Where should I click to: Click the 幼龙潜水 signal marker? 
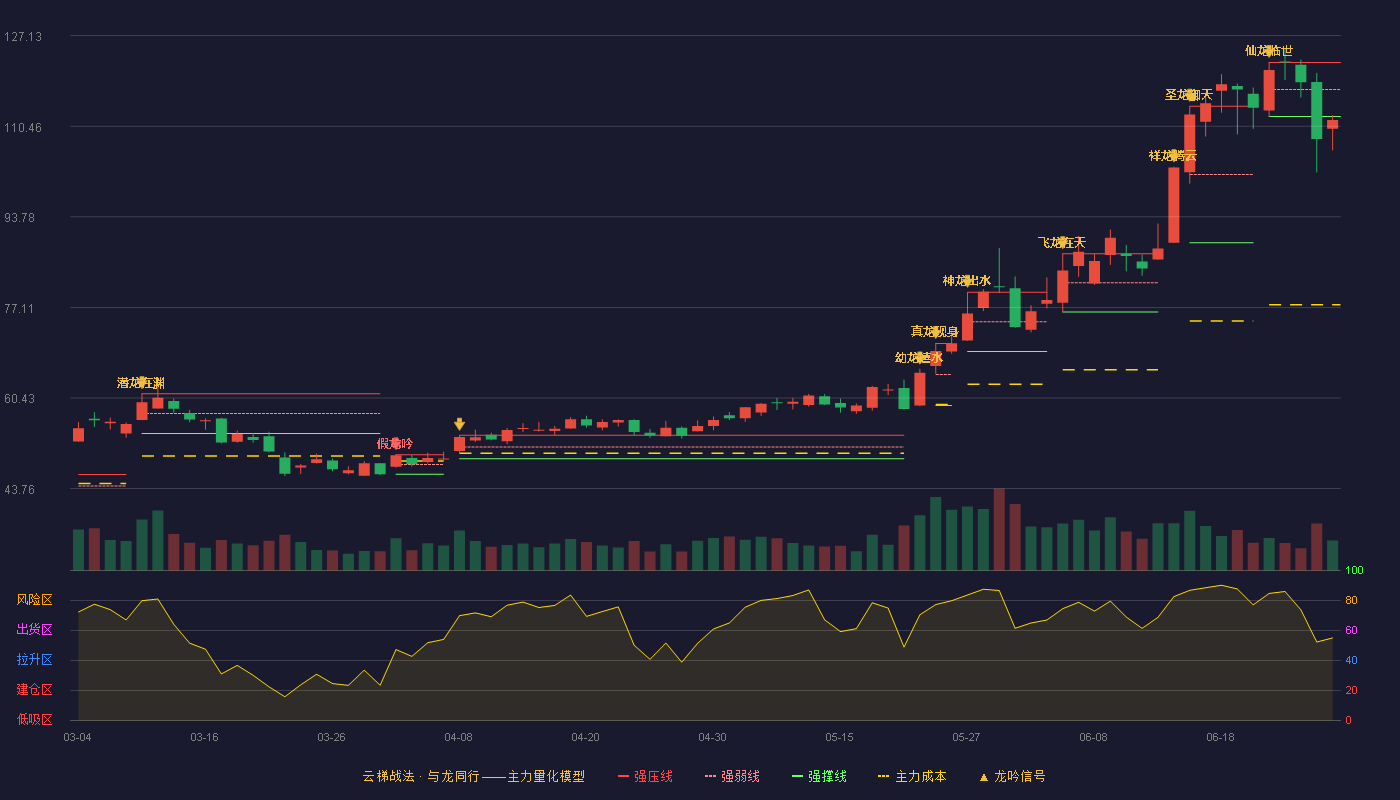click(x=919, y=357)
